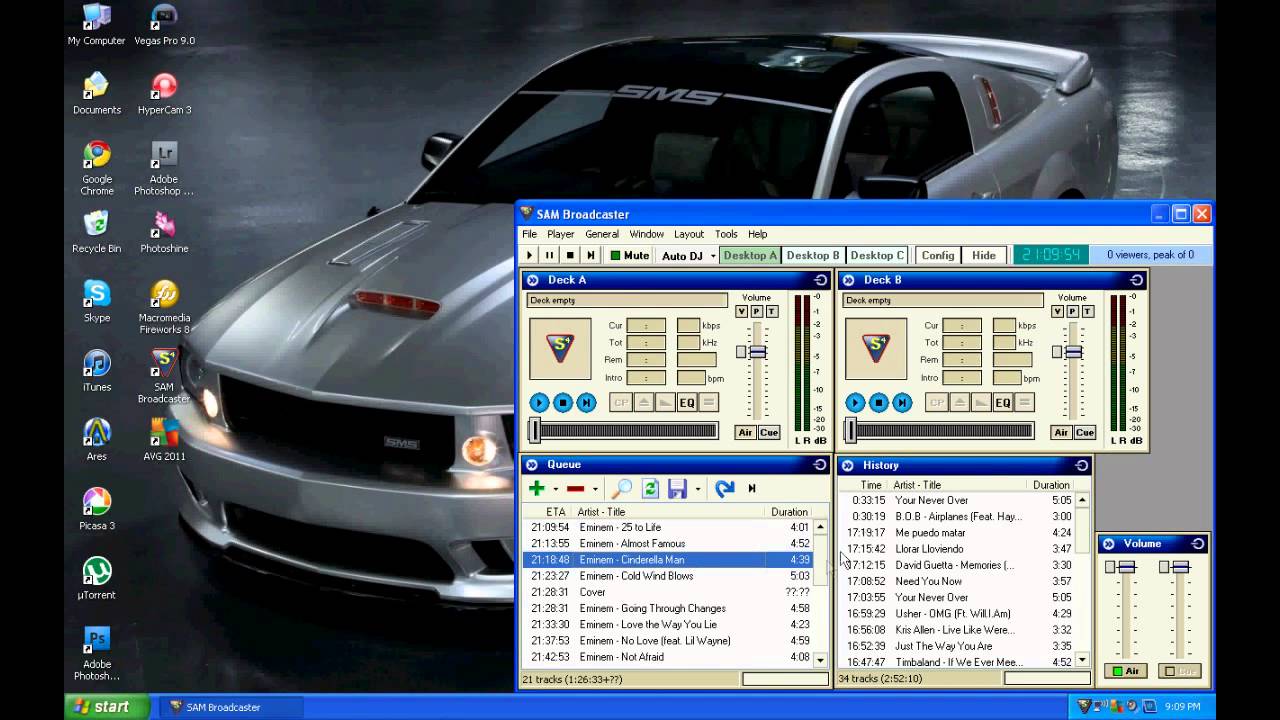This screenshot has height=720, width=1280.
Task: Open the Layout menu
Action: 689,234
